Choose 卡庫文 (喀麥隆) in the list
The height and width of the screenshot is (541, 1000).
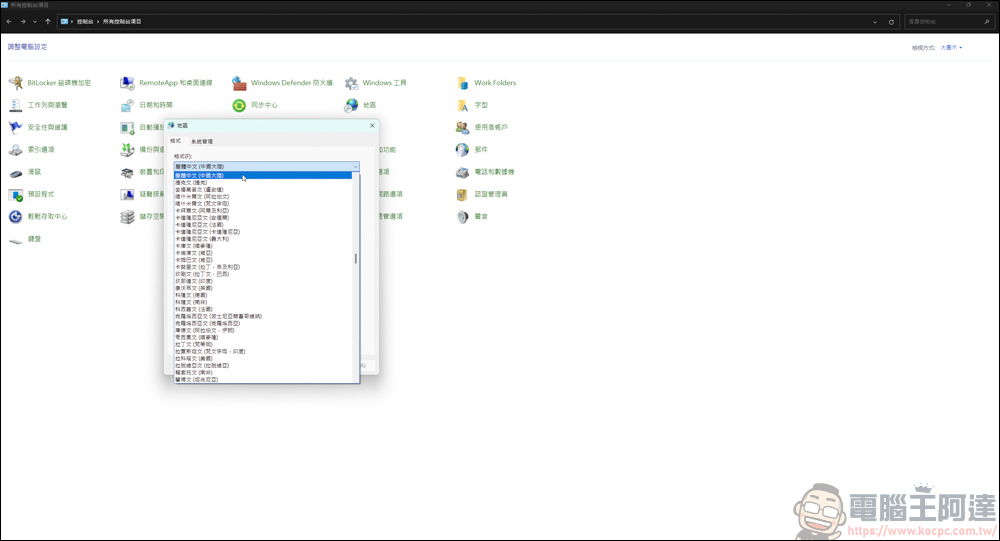[x=263, y=246]
